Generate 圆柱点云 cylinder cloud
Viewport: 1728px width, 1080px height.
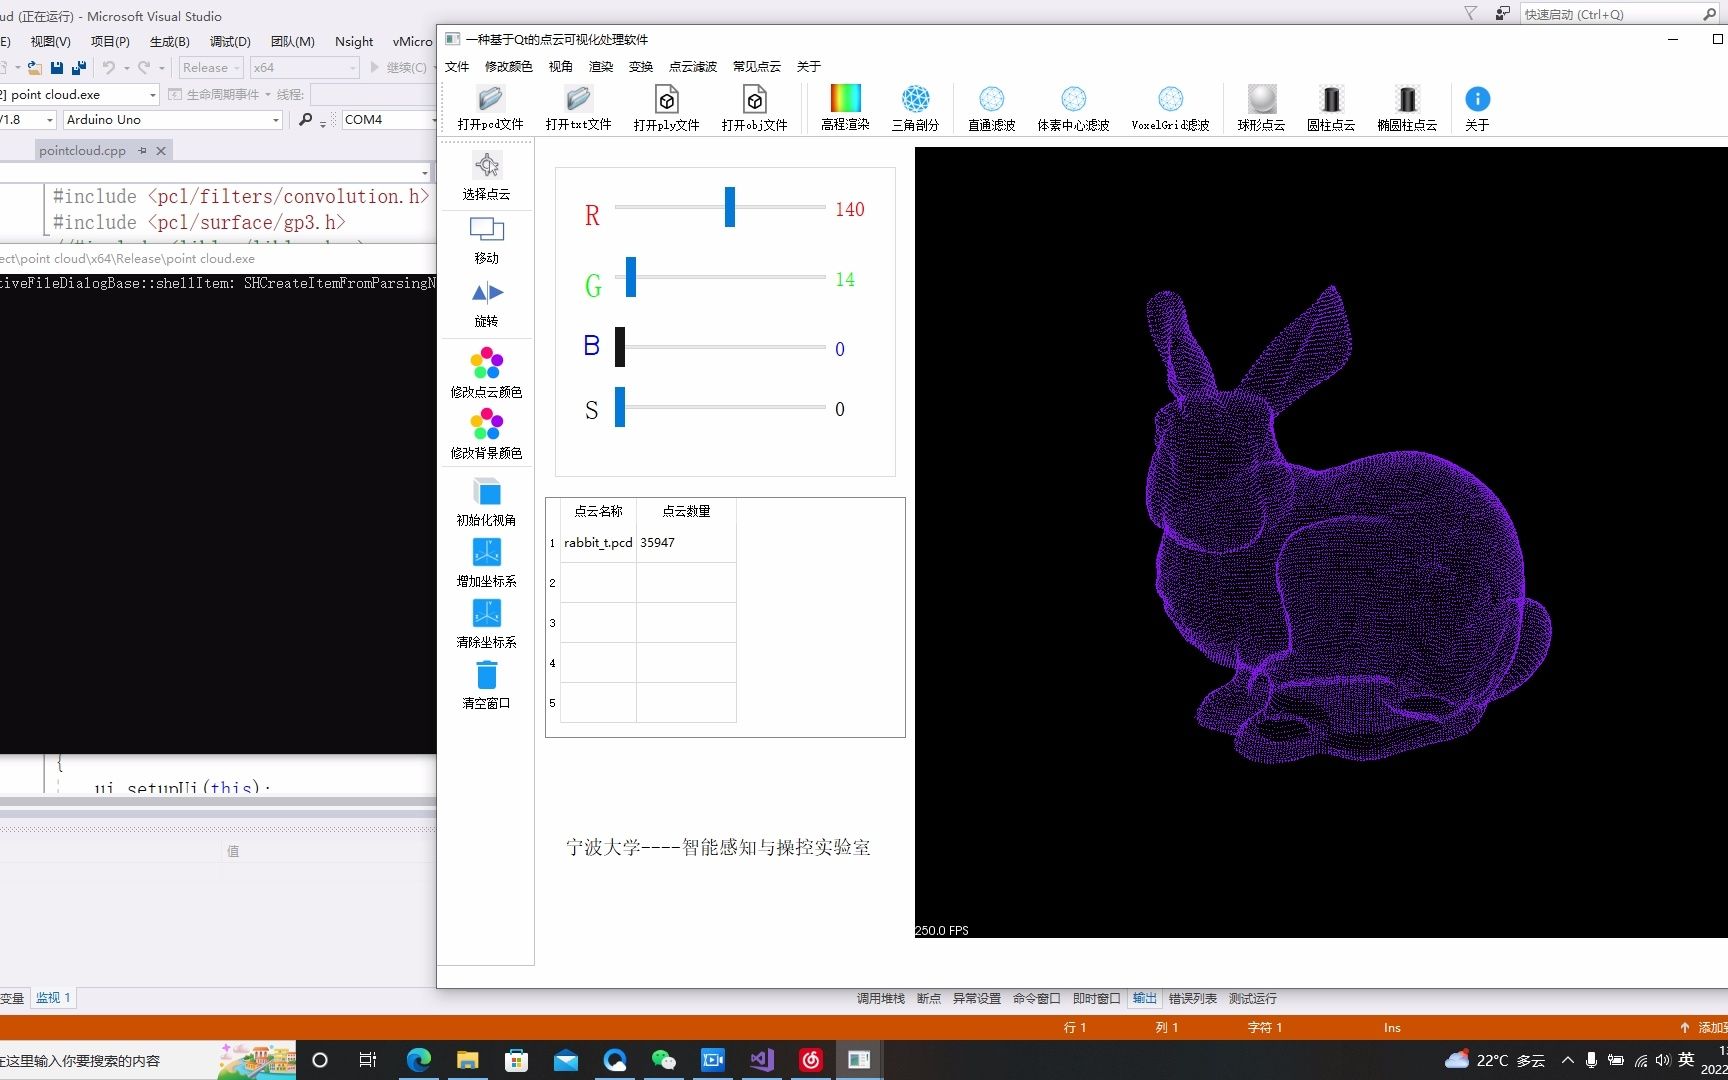tap(1331, 108)
